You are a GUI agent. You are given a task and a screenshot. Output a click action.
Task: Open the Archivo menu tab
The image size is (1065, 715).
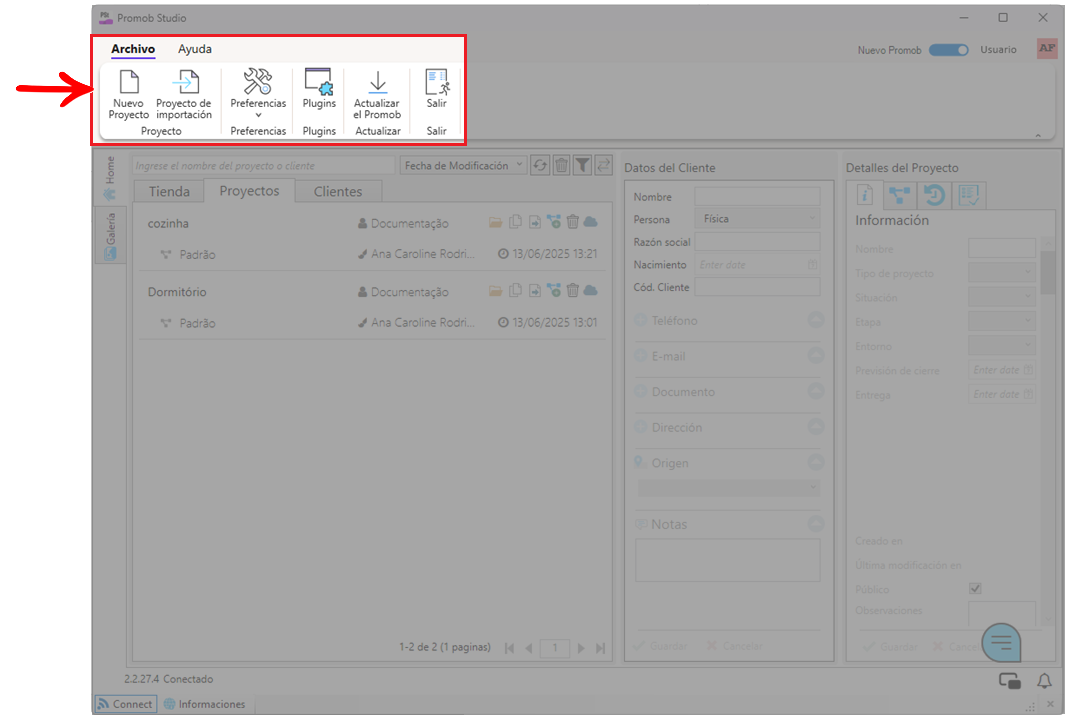(x=133, y=49)
